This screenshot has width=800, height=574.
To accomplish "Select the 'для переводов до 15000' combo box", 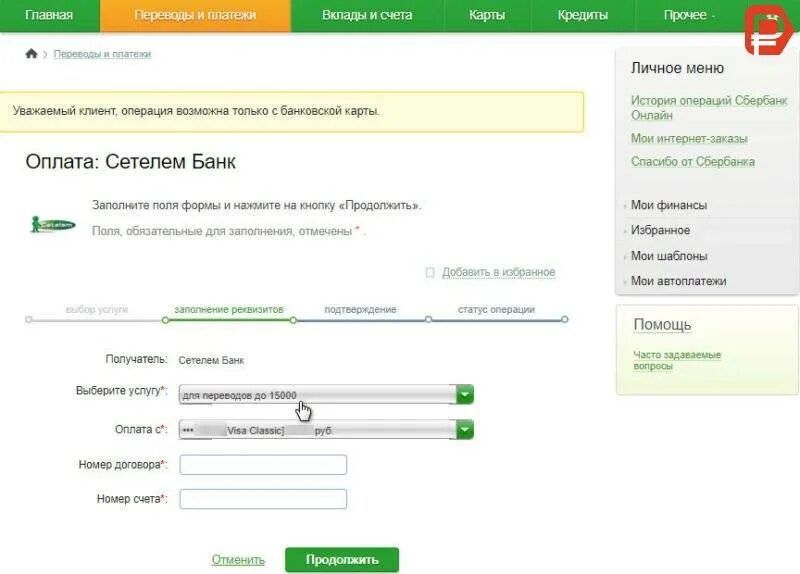I will pos(326,394).
